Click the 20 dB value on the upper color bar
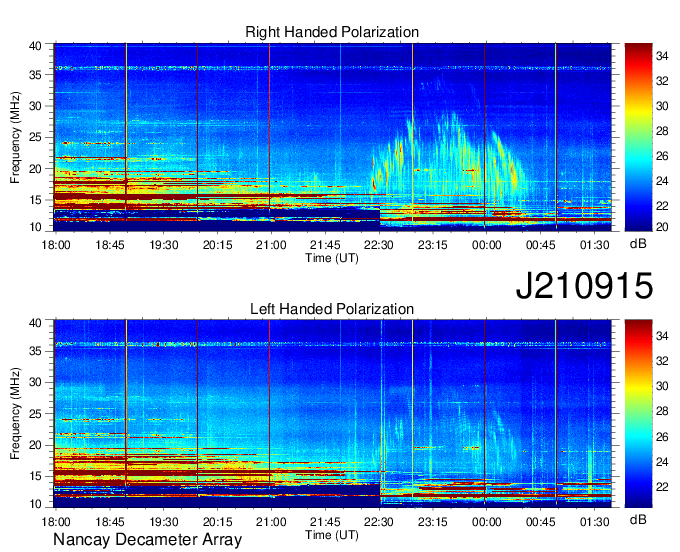The image size is (680, 552). [x=662, y=227]
